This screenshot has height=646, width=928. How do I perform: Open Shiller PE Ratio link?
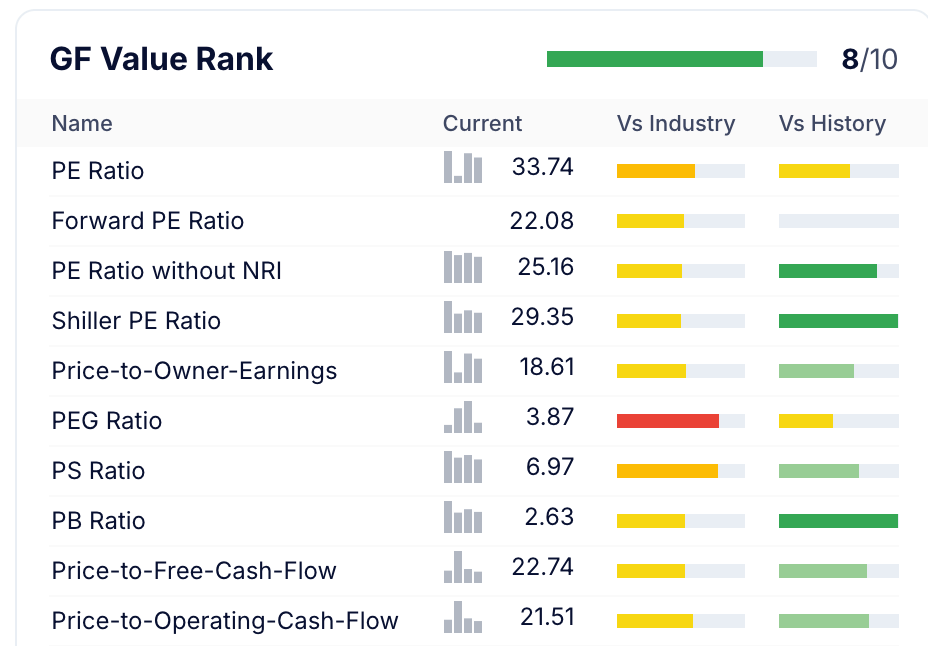click(136, 321)
